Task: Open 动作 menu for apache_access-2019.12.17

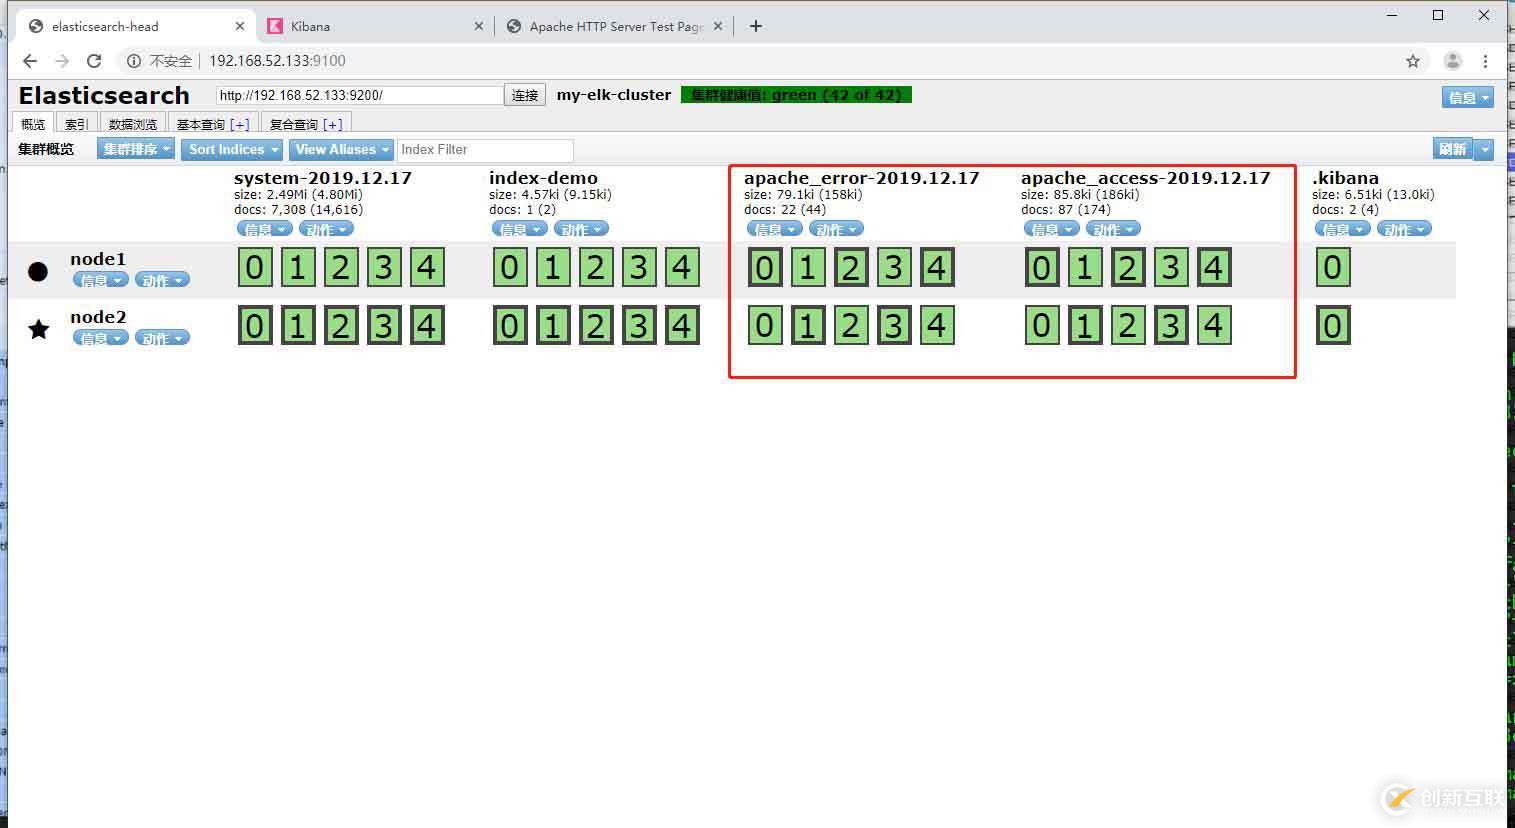Action: 1113,229
